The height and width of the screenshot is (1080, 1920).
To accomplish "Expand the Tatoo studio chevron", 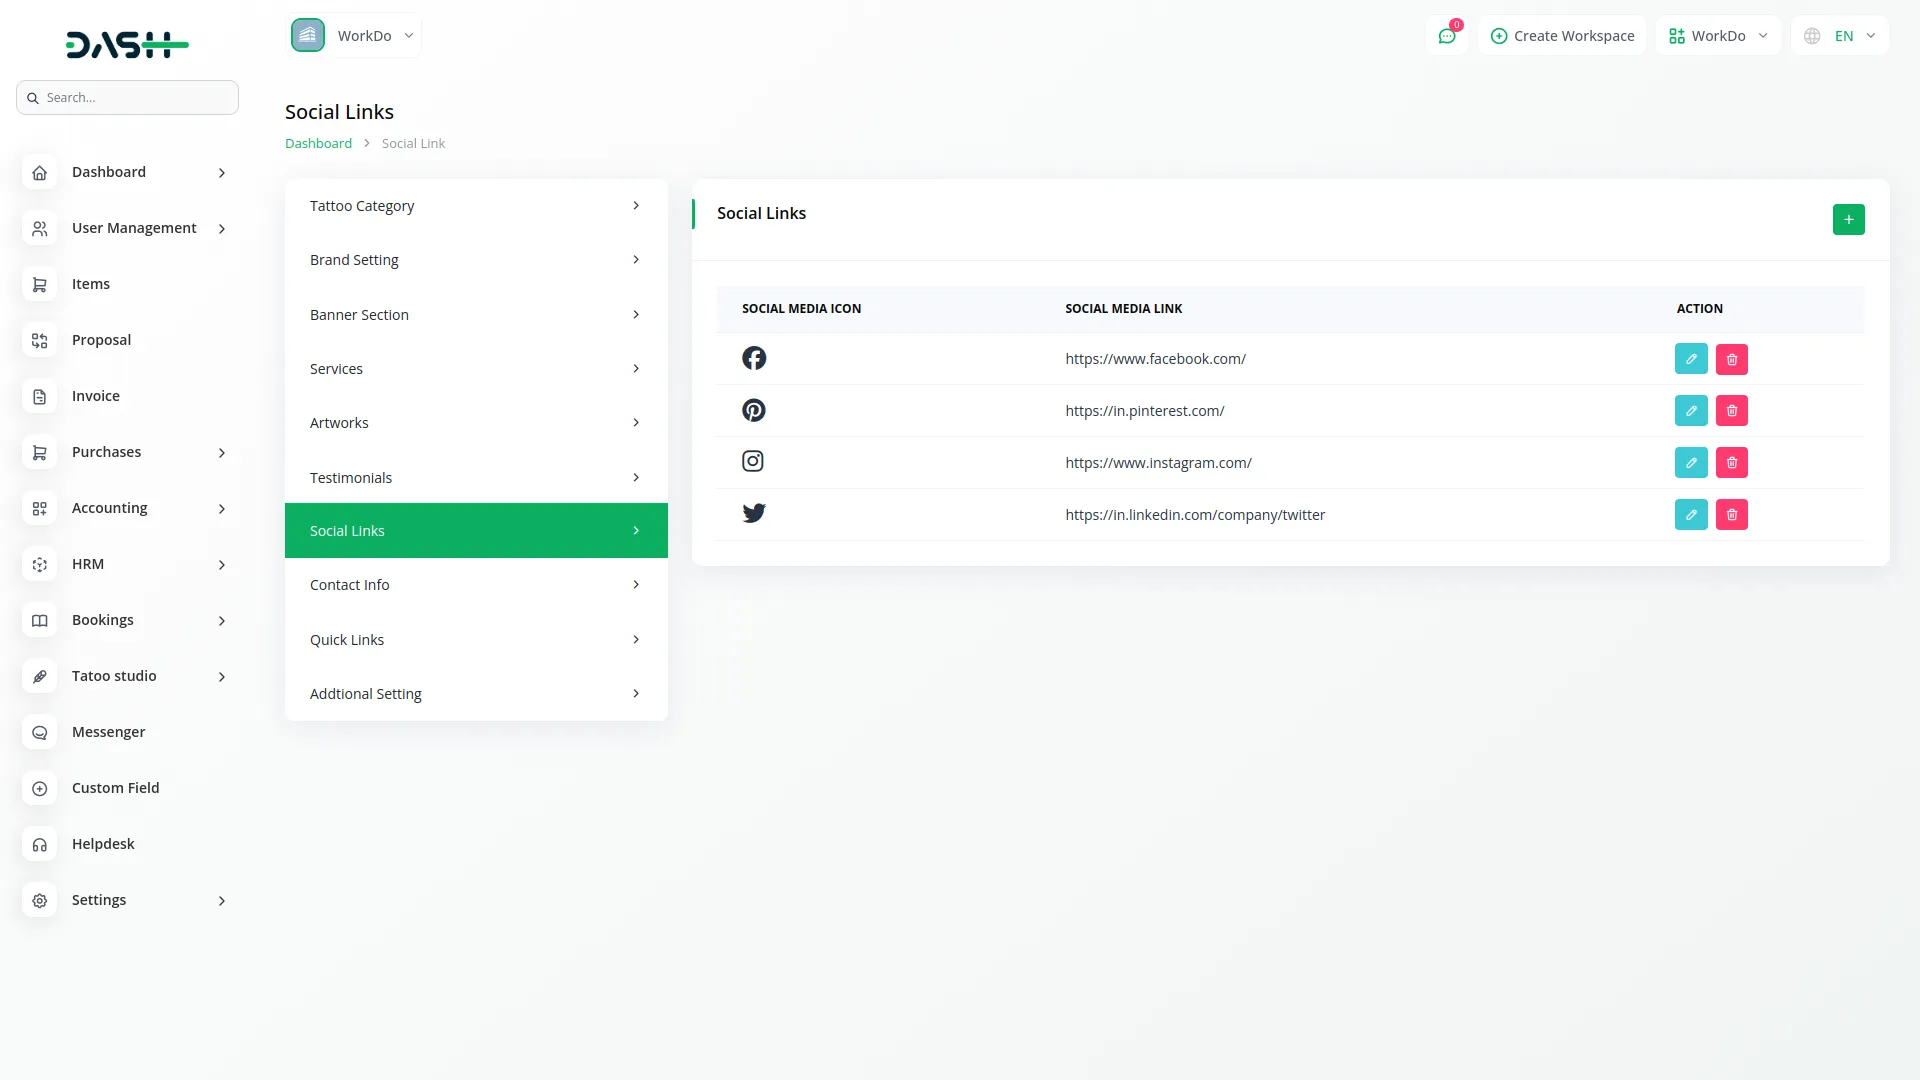I will click(x=222, y=677).
